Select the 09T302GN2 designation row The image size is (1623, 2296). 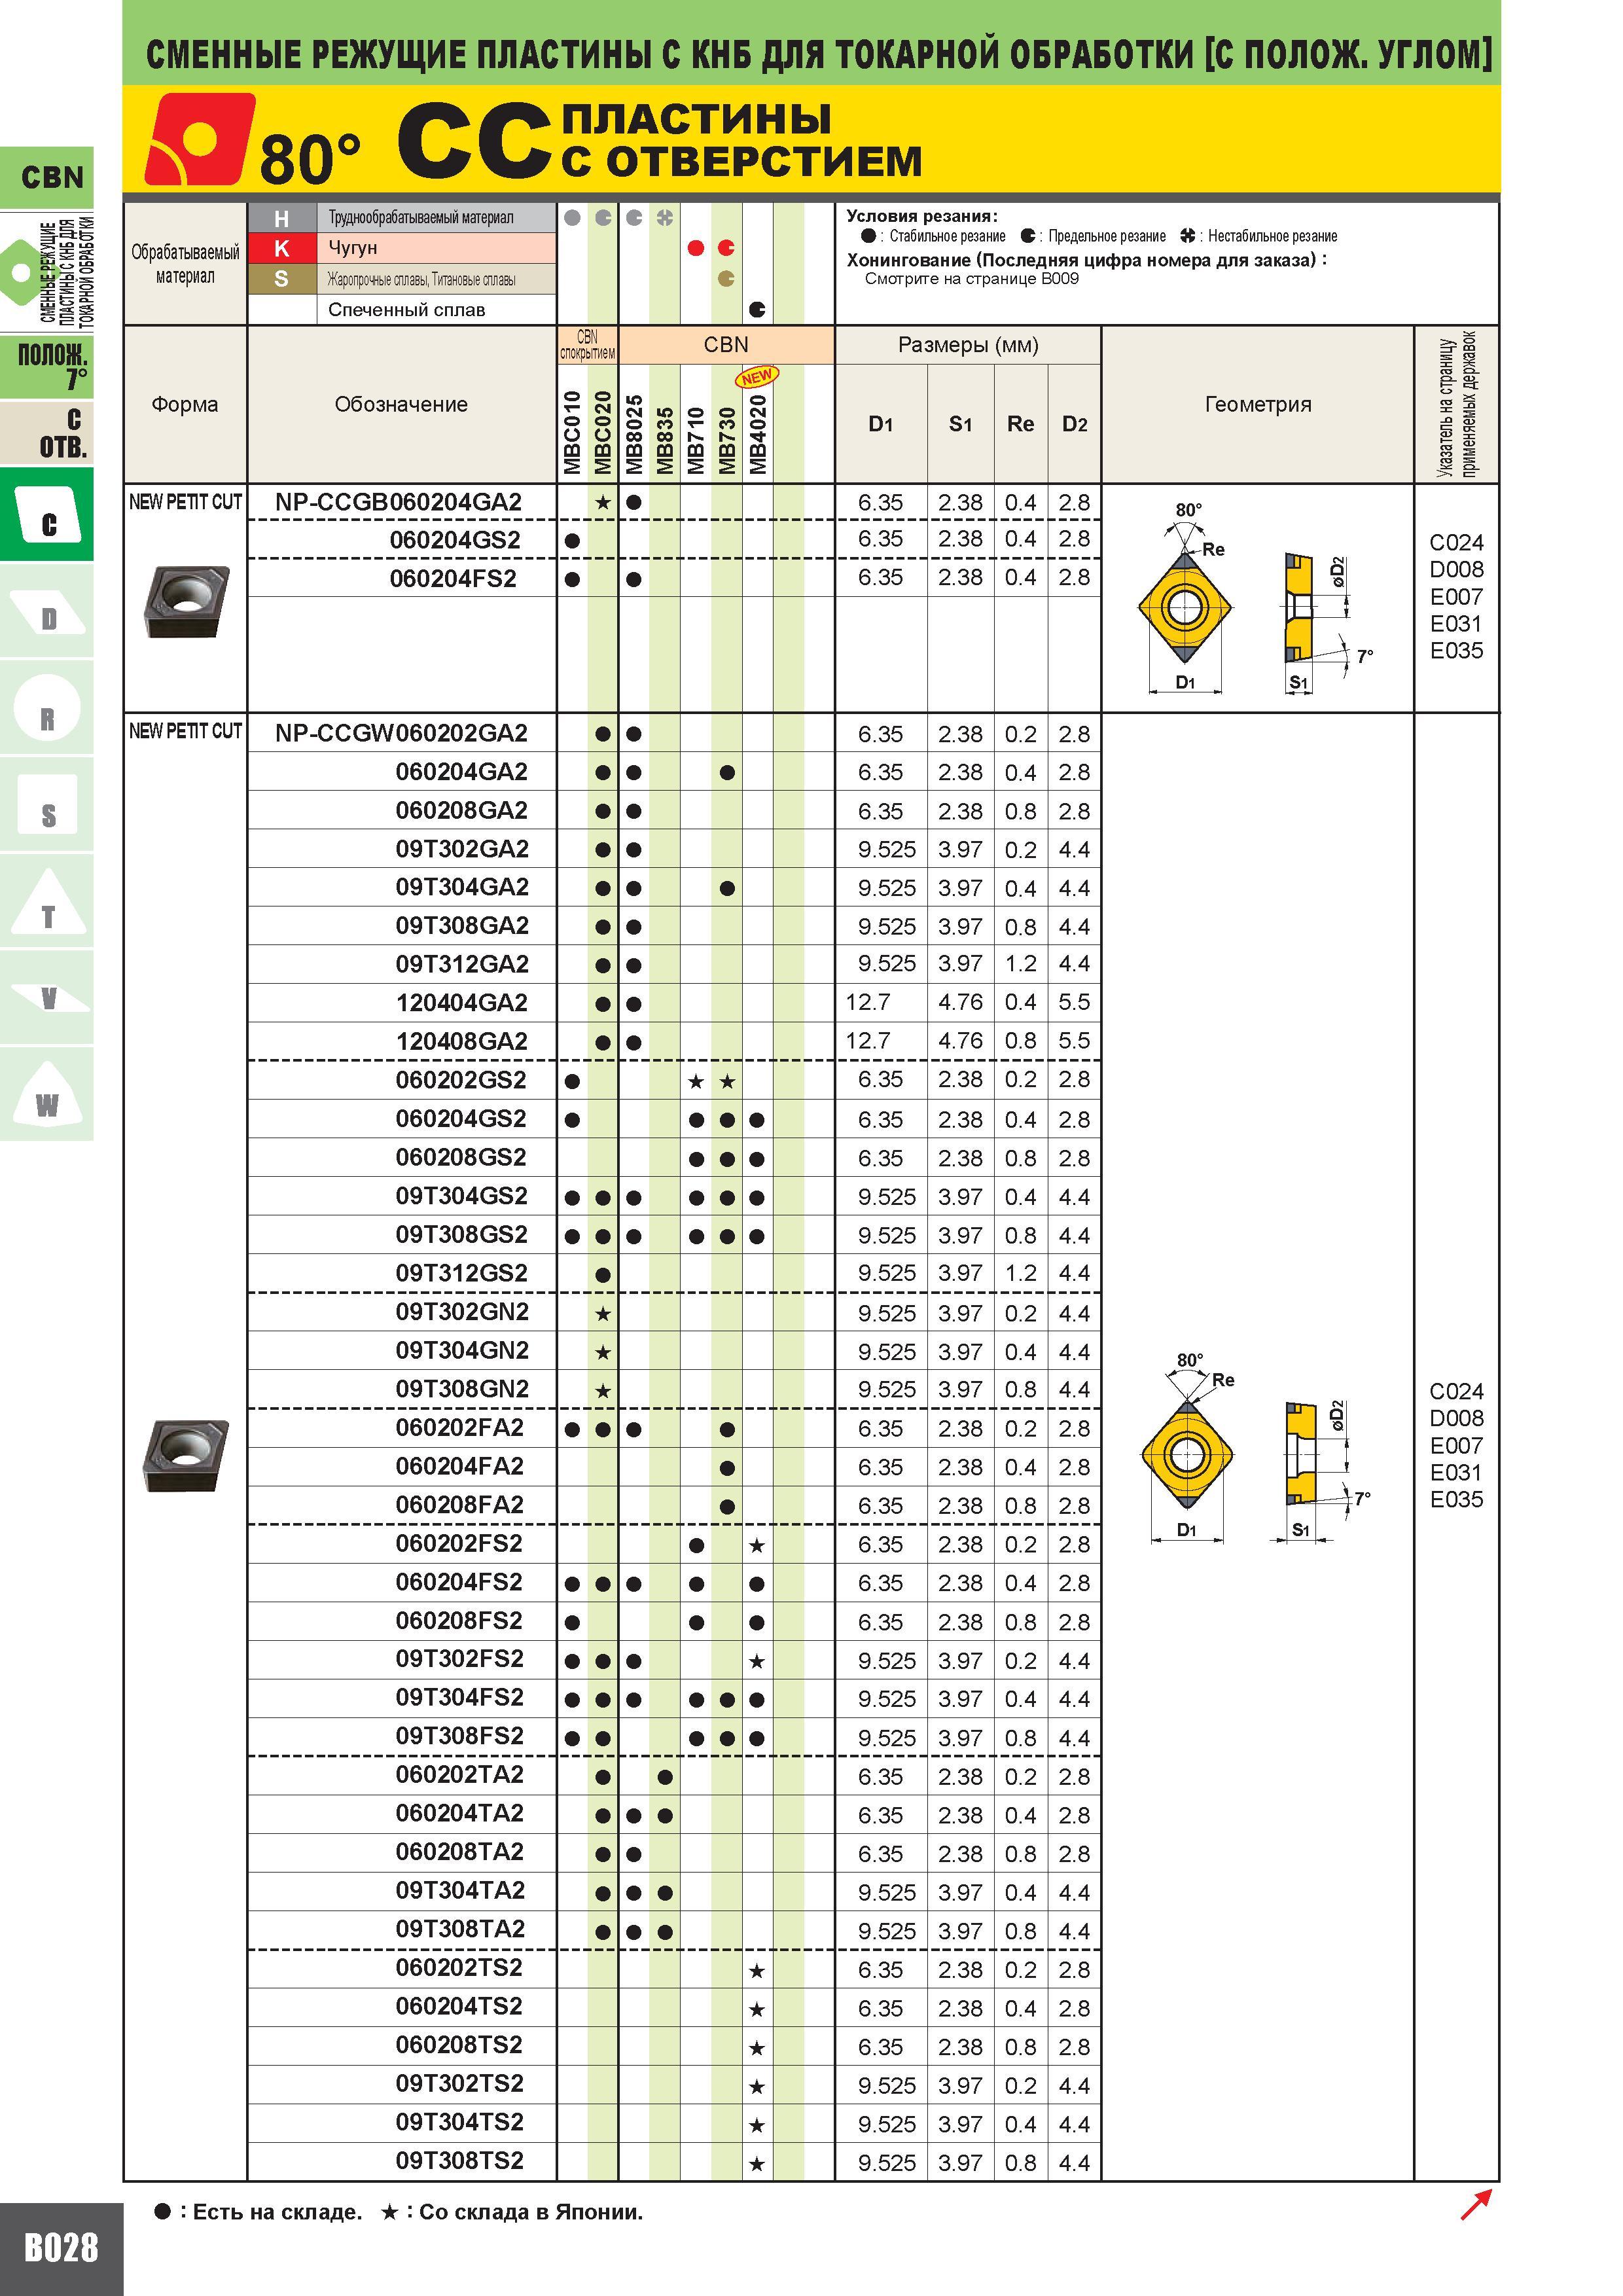(462, 1311)
